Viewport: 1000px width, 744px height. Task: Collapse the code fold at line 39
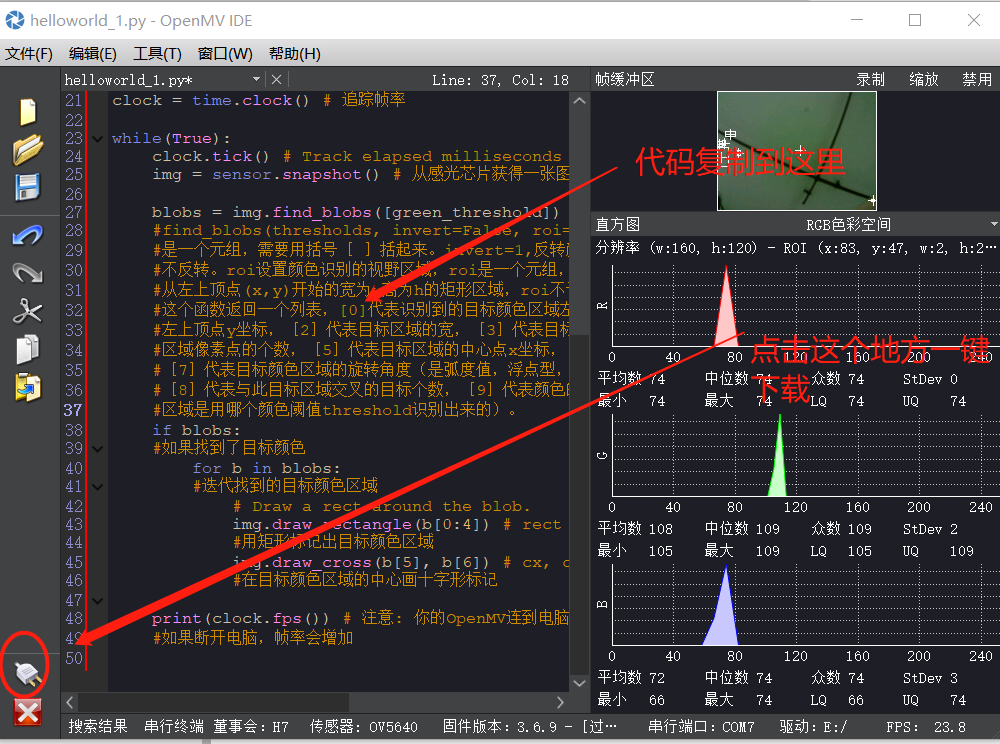(96, 448)
